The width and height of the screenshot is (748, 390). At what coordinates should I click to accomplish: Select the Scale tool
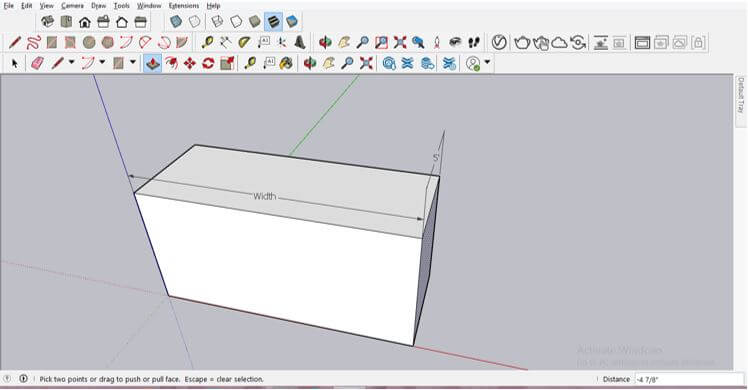click(x=227, y=63)
